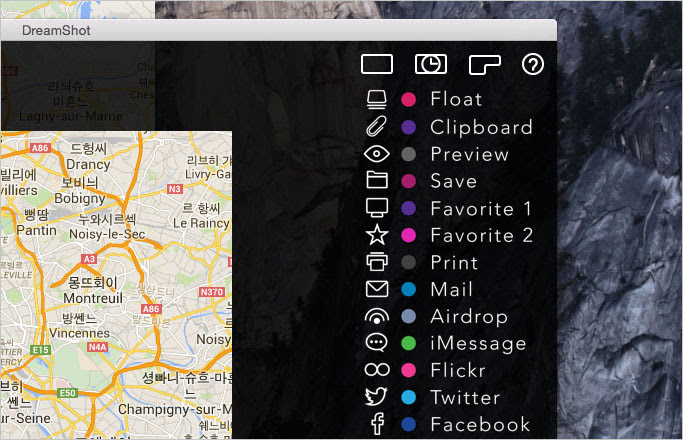
Task: Post to Twitter label
Action: tap(465, 397)
